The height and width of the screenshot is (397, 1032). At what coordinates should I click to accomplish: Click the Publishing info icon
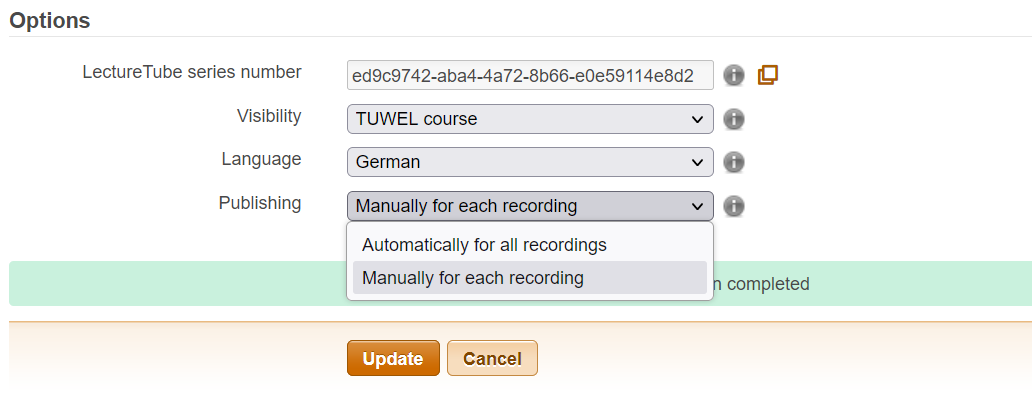coord(734,206)
